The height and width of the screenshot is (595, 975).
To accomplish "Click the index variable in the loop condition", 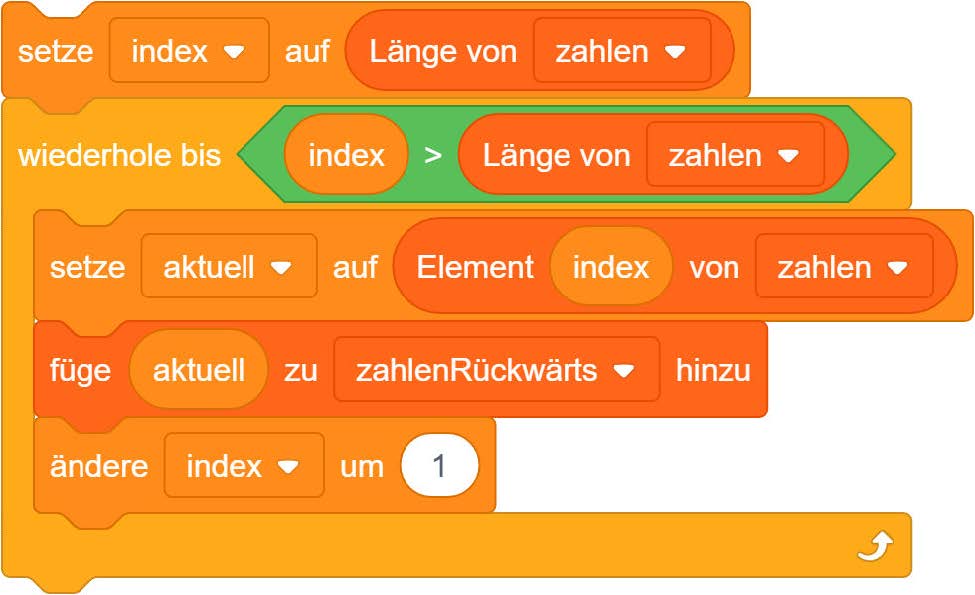I will 346,156.
